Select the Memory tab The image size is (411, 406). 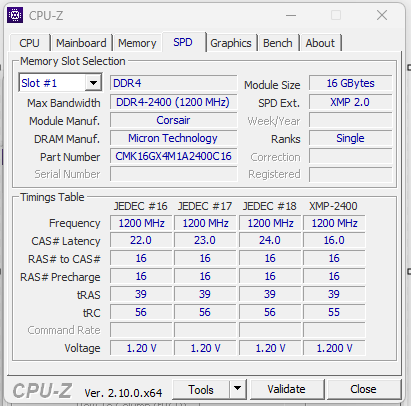tap(137, 43)
